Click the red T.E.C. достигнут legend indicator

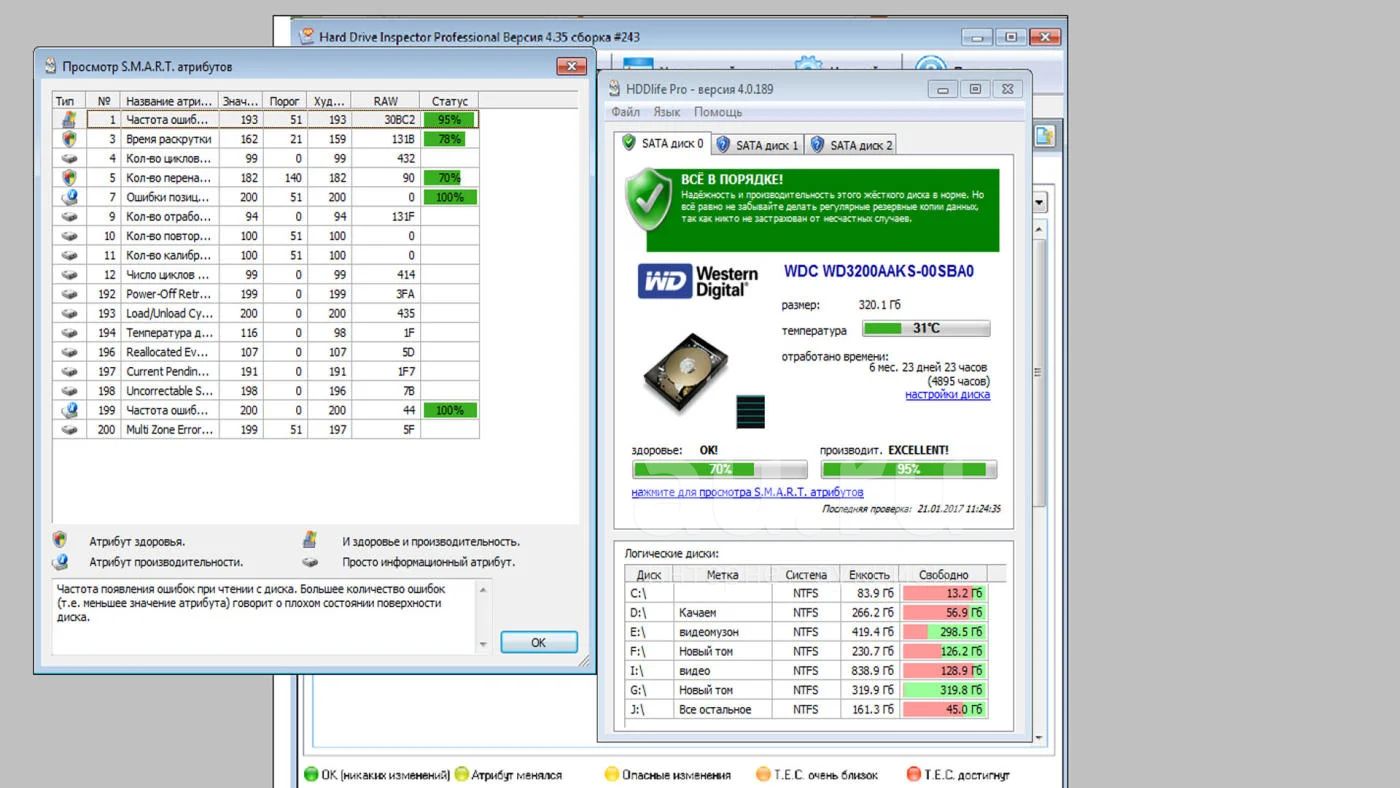click(913, 774)
